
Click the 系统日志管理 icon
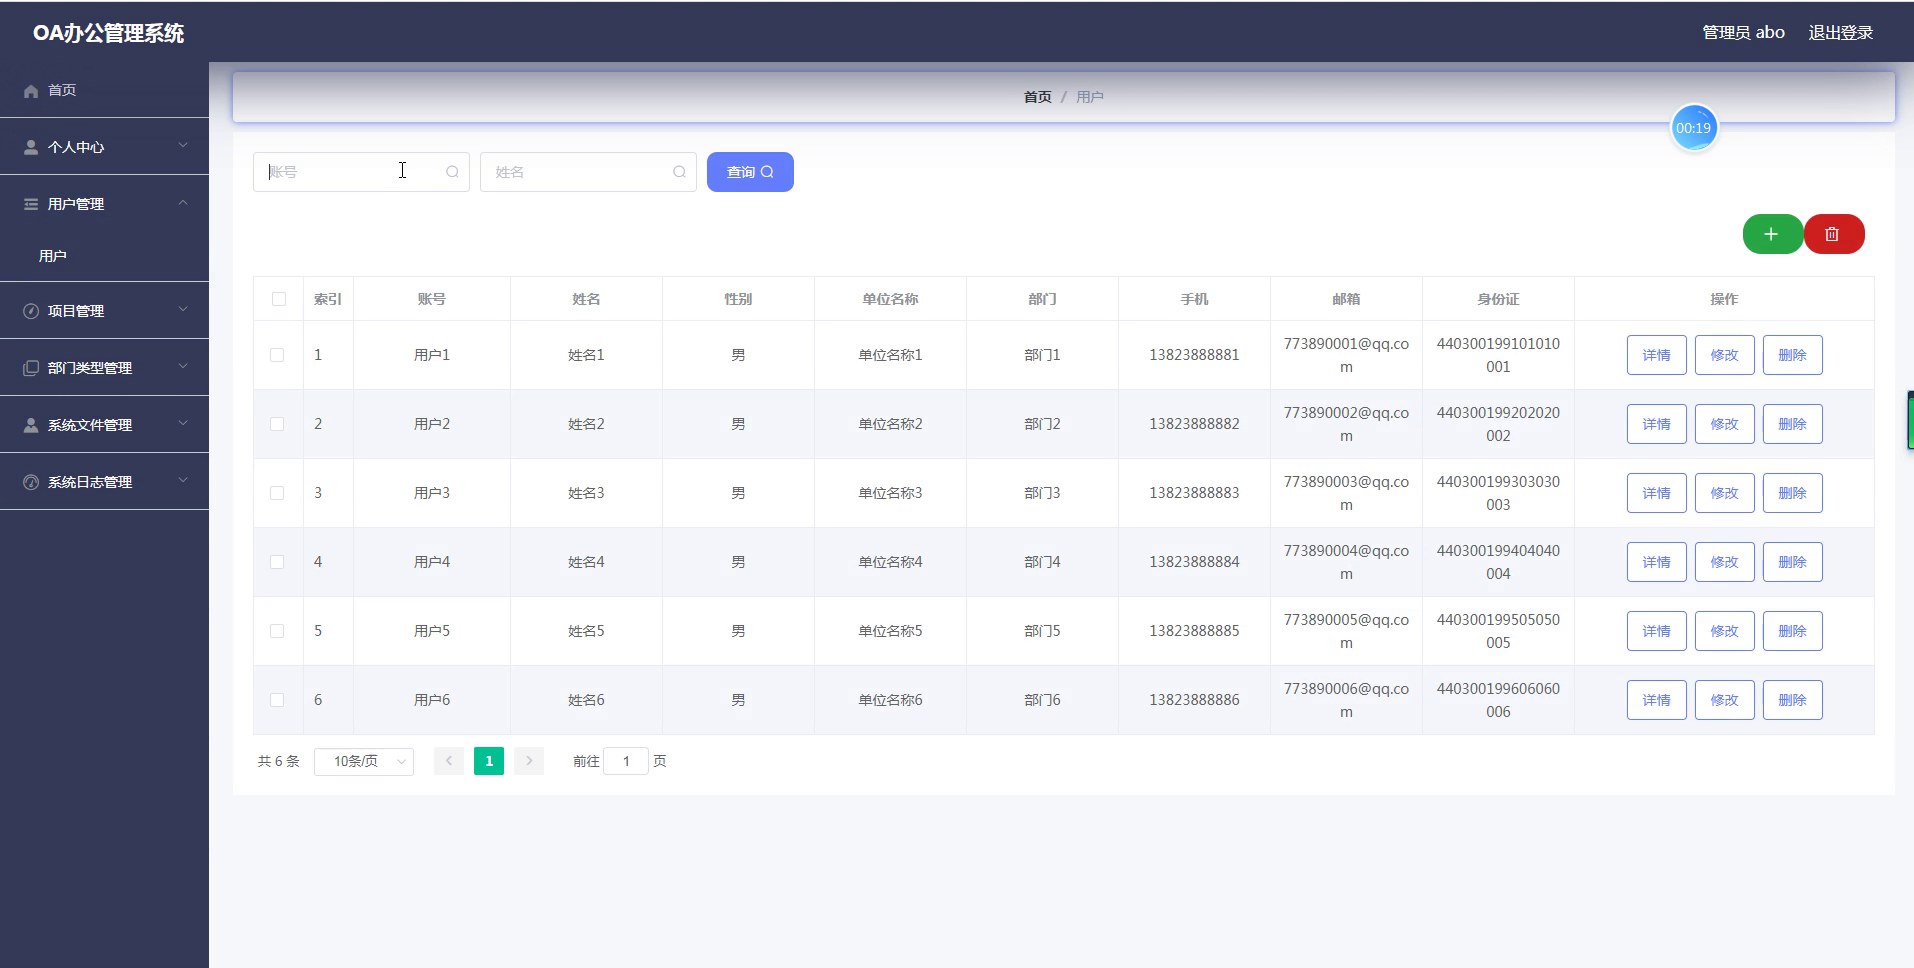(x=31, y=482)
